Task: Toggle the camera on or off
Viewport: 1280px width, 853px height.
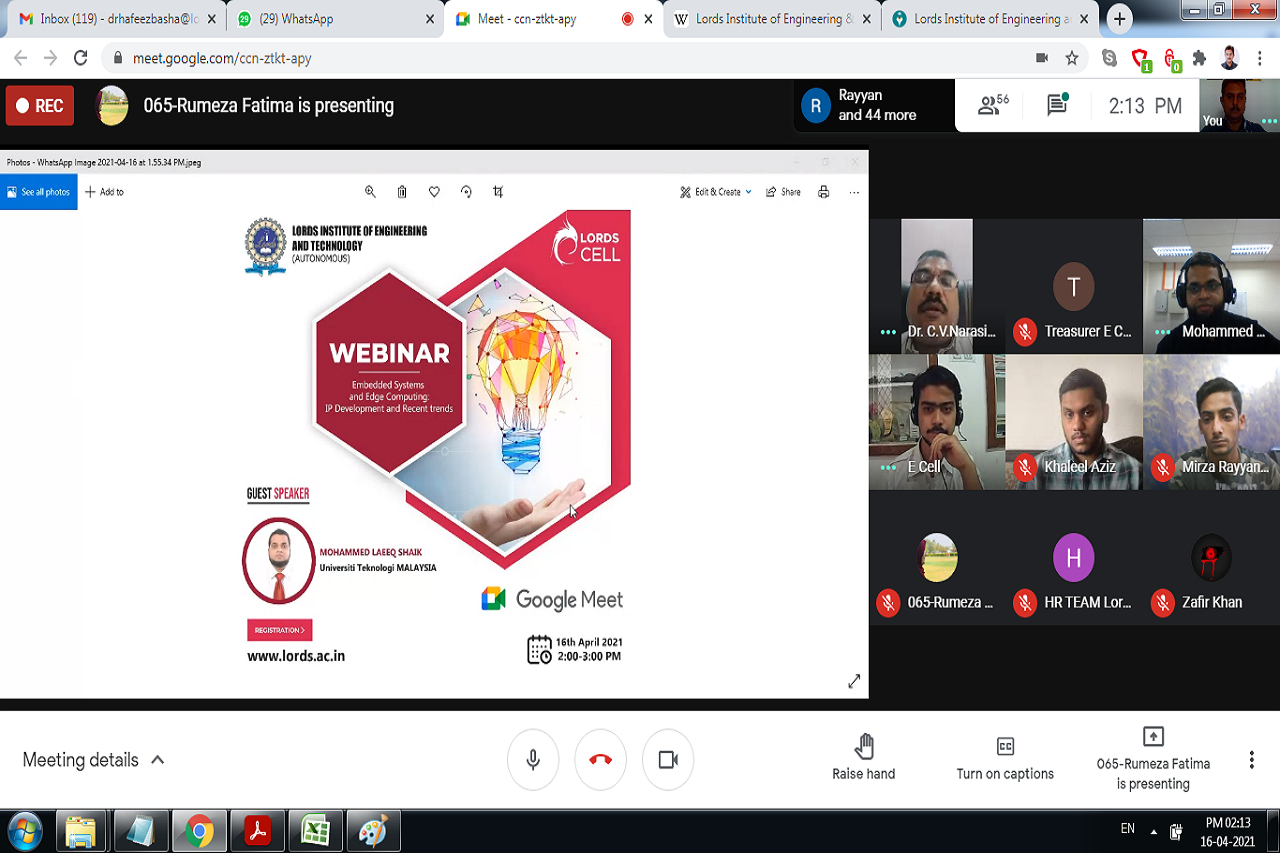Action: coord(668,760)
